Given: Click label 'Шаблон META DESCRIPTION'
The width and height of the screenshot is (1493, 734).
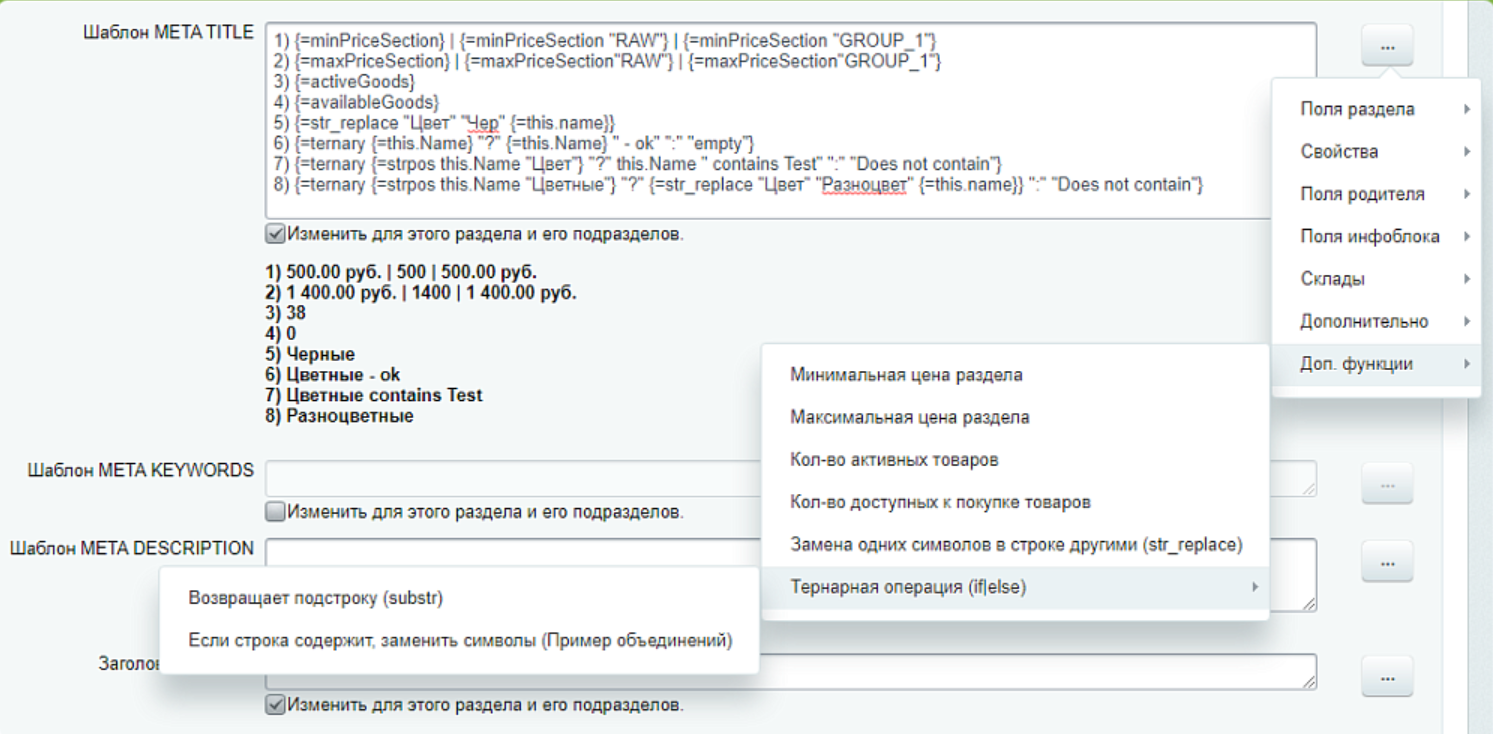Looking at the screenshot, I should (132, 548).
